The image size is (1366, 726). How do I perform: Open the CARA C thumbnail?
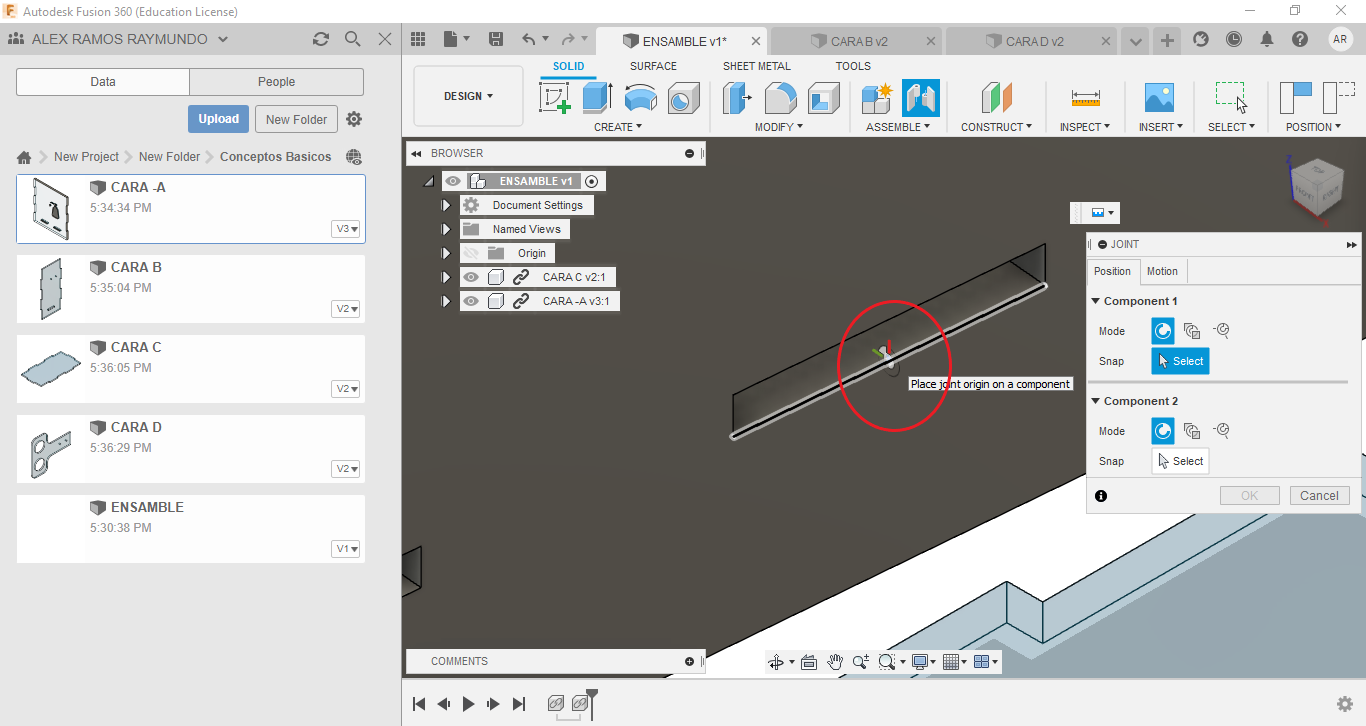pos(51,368)
